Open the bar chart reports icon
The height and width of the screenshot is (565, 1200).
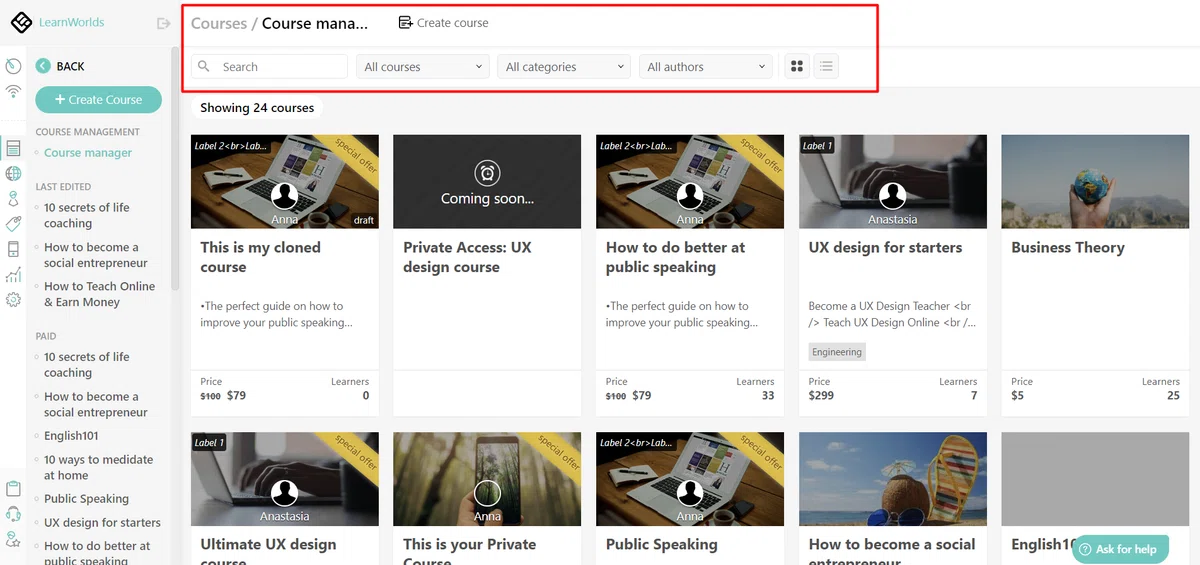click(x=13, y=274)
